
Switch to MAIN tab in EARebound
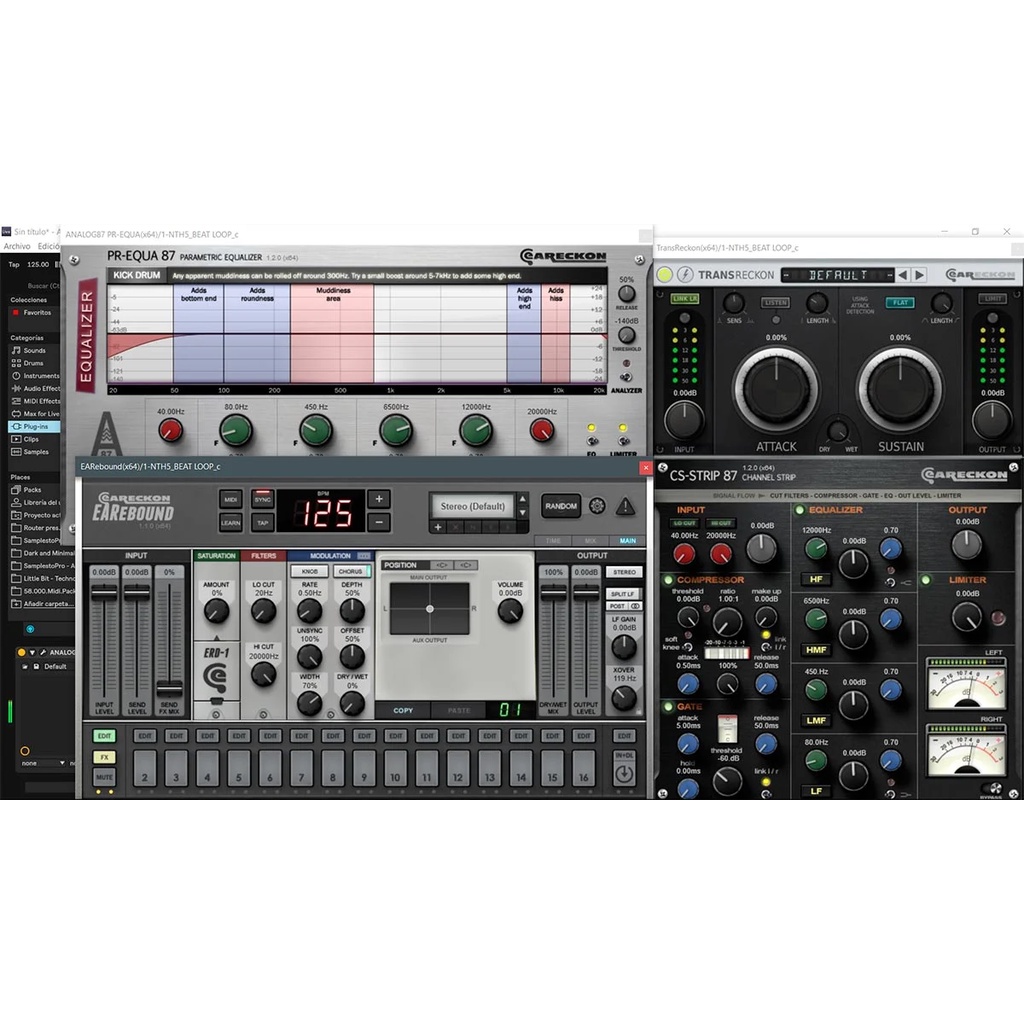pyautogui.click(x=628, y=541)
